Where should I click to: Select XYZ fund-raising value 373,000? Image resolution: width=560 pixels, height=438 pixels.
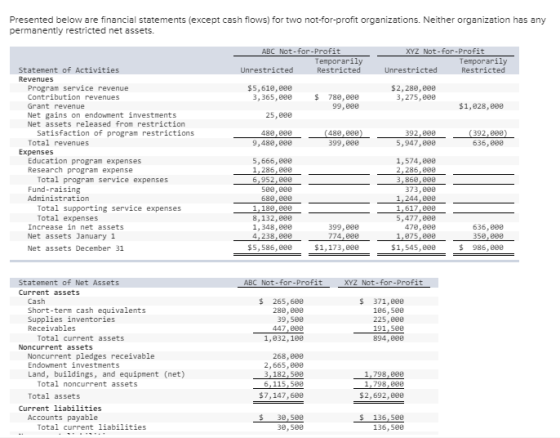pyautogui.click(x=420, y=189)
